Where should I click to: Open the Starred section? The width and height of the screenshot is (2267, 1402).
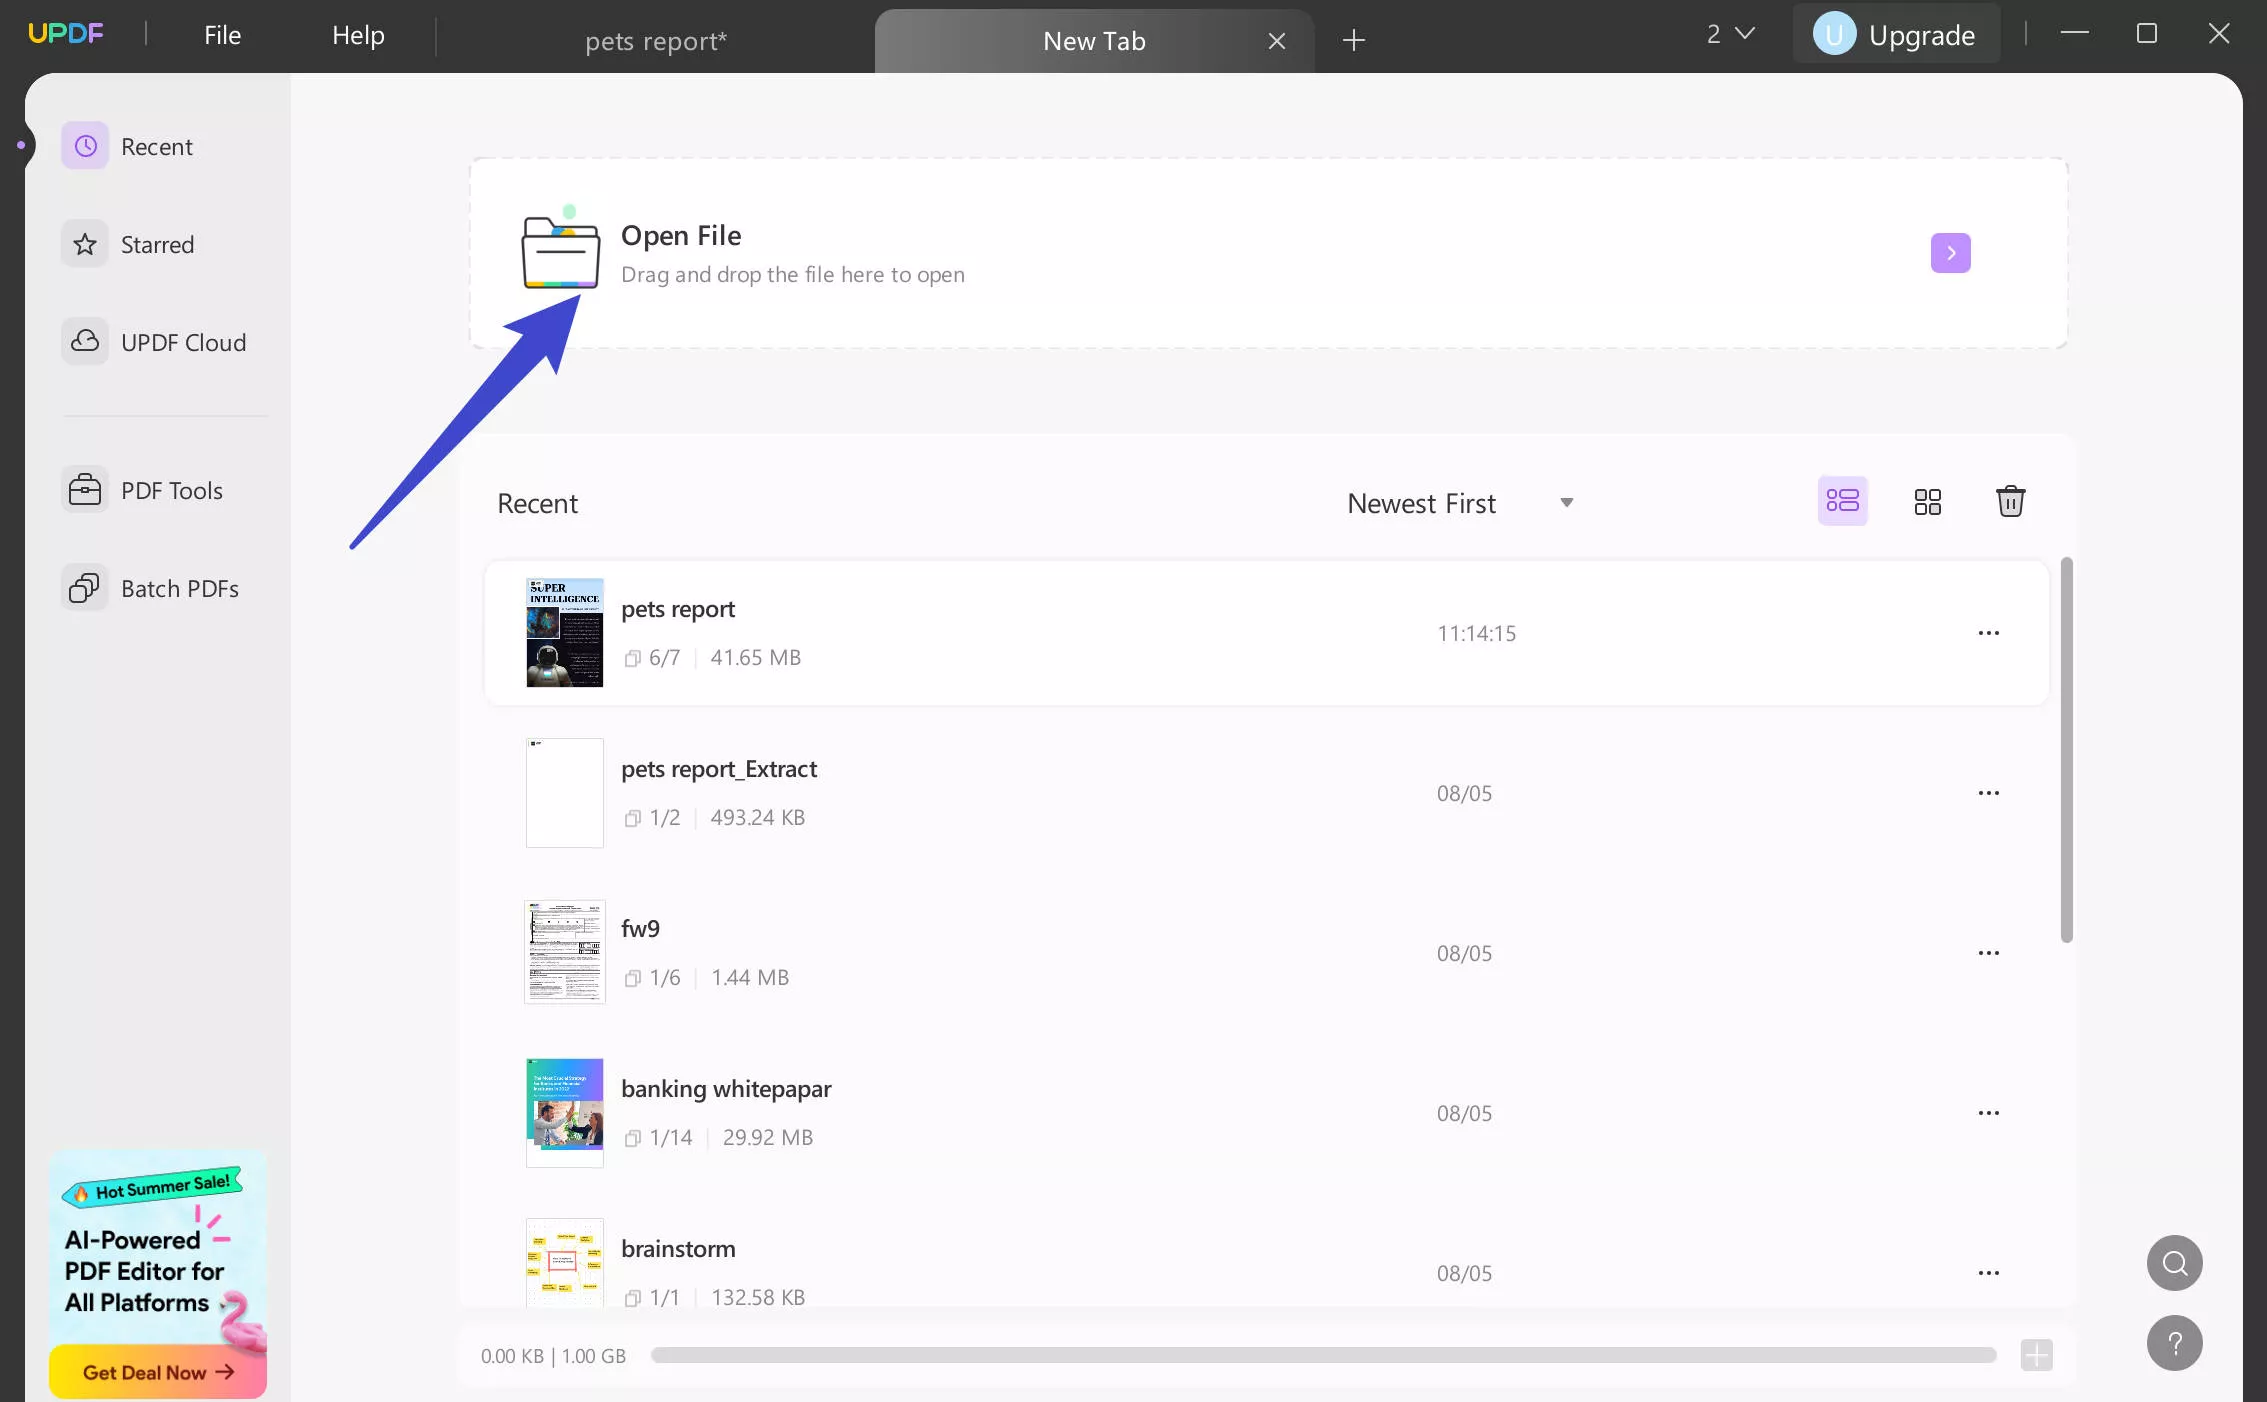point(157,243)
